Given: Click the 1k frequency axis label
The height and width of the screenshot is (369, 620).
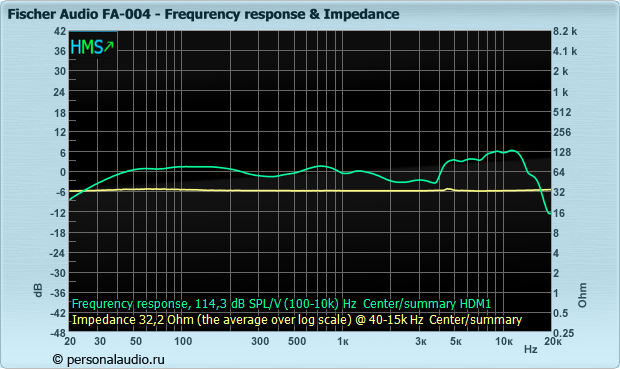Looking at the screenshot, I should [x=343, y=342].
